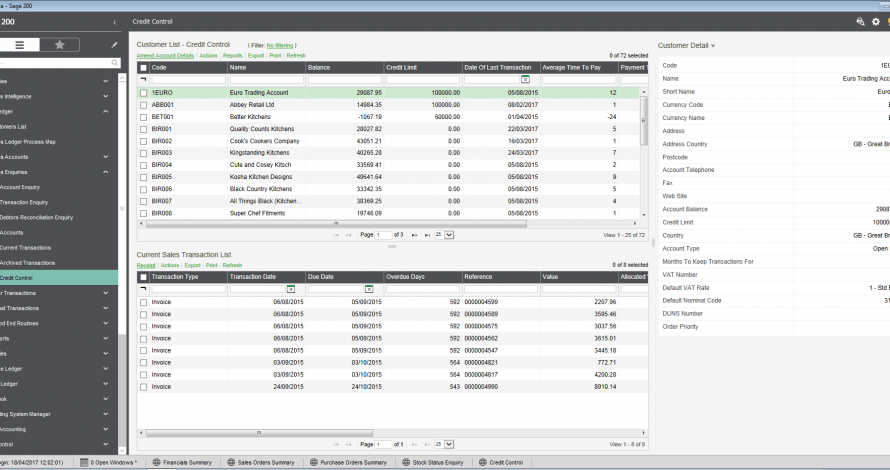Viewport: 890px width, 470px height.
Task: Open Credit Control in sidebar
Action: (59, 278)
